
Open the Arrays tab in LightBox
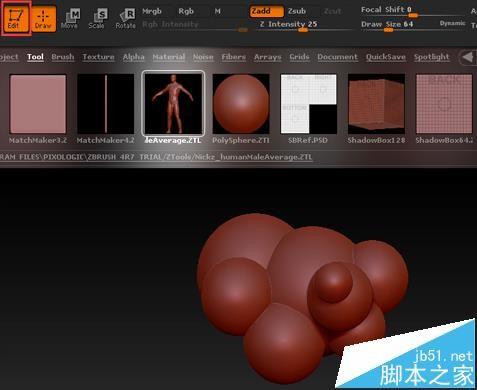pos(267,57)
